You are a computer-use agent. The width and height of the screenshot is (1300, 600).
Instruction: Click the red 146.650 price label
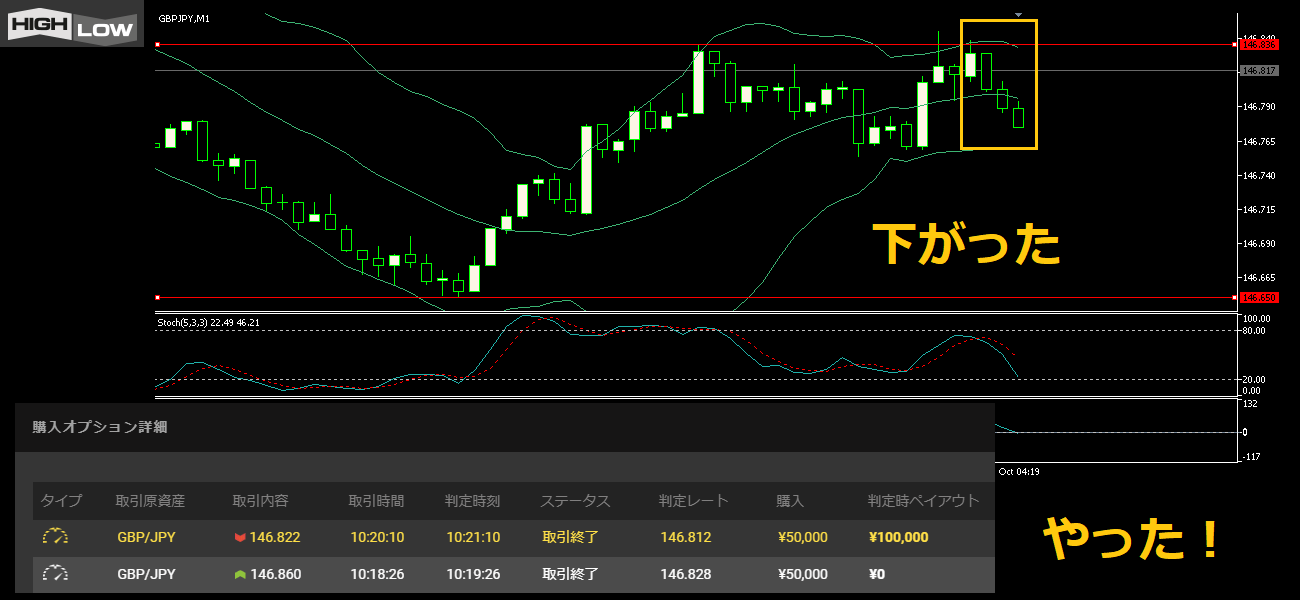coord(1259,298)
